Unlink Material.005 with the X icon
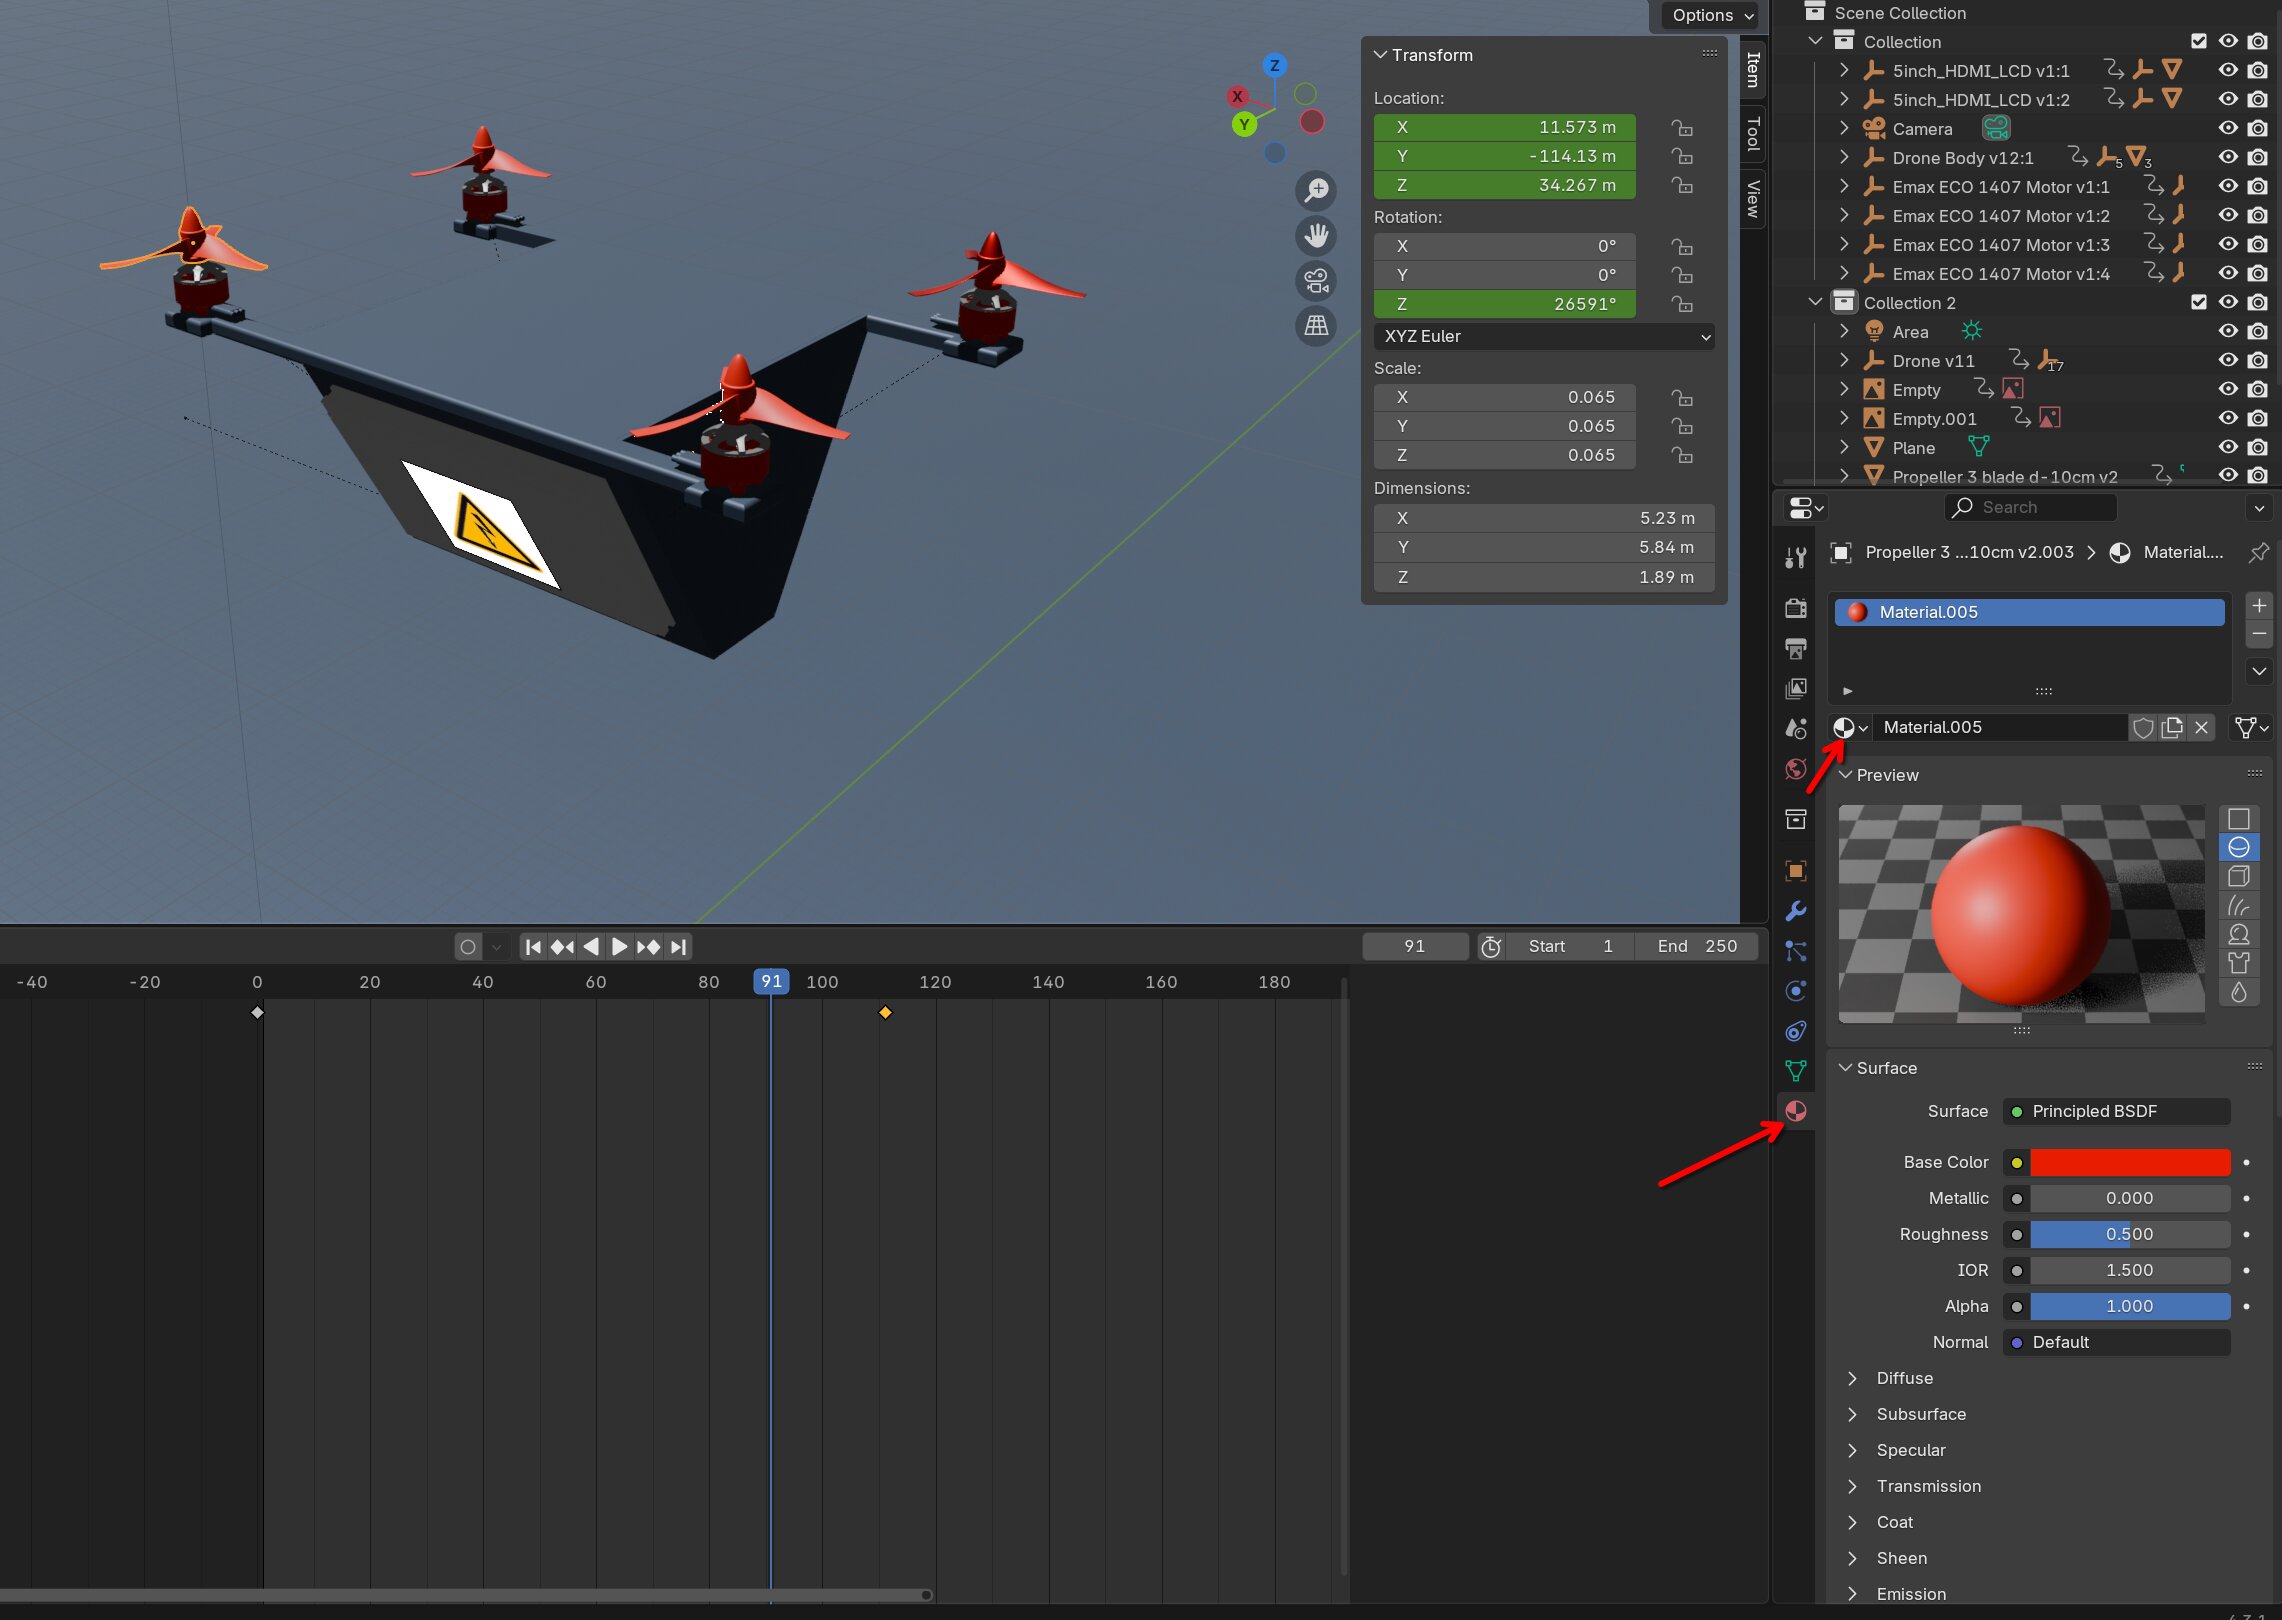 pyautogui.click(x=2201, y=728)
